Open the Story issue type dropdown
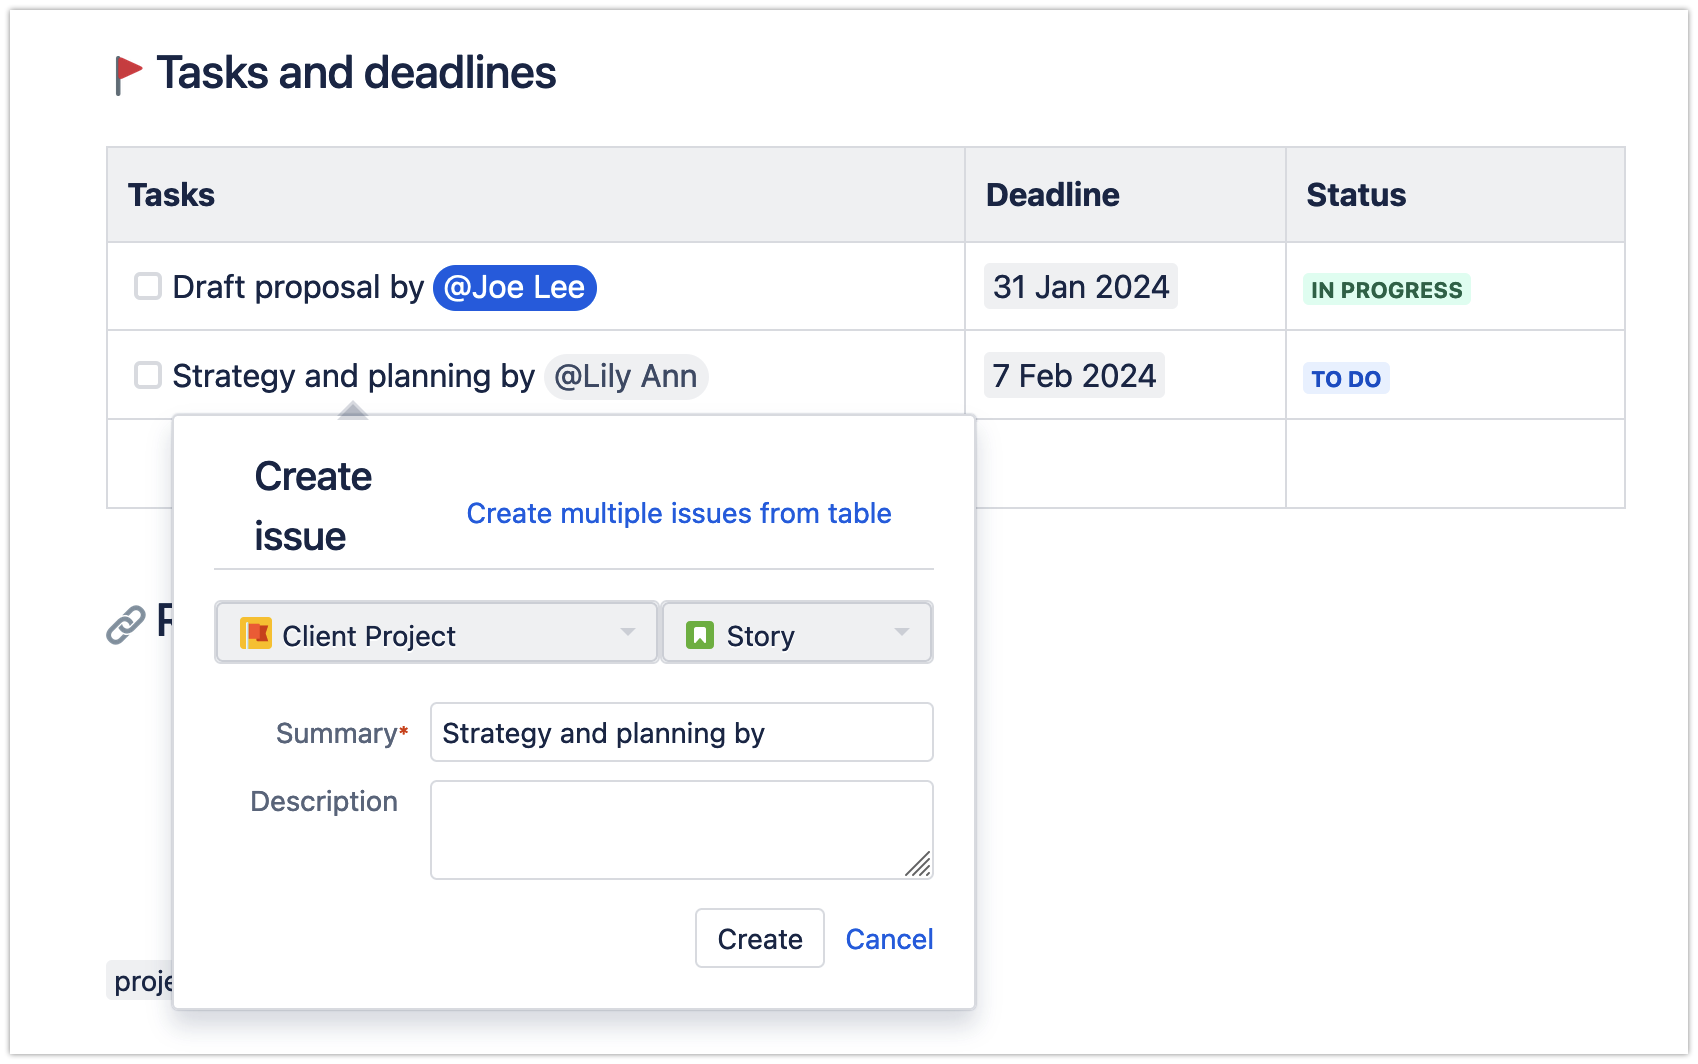1698x1064 pixels. [x=796, y=632]
